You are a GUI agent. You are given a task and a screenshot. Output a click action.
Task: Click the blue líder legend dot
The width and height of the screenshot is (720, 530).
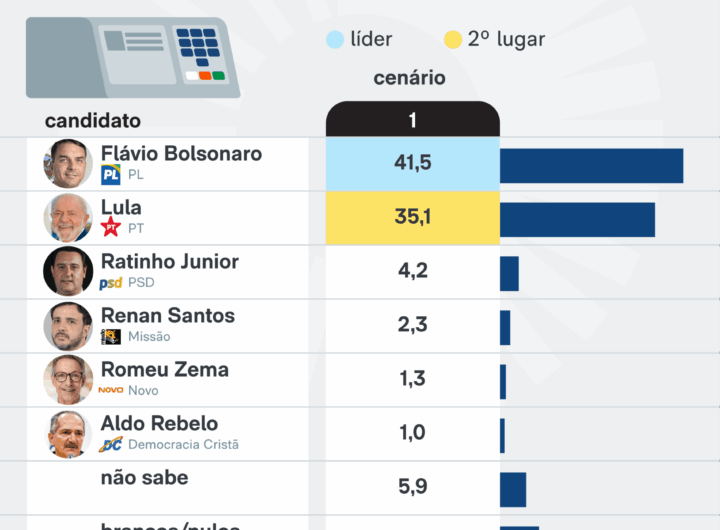[335, 40]
